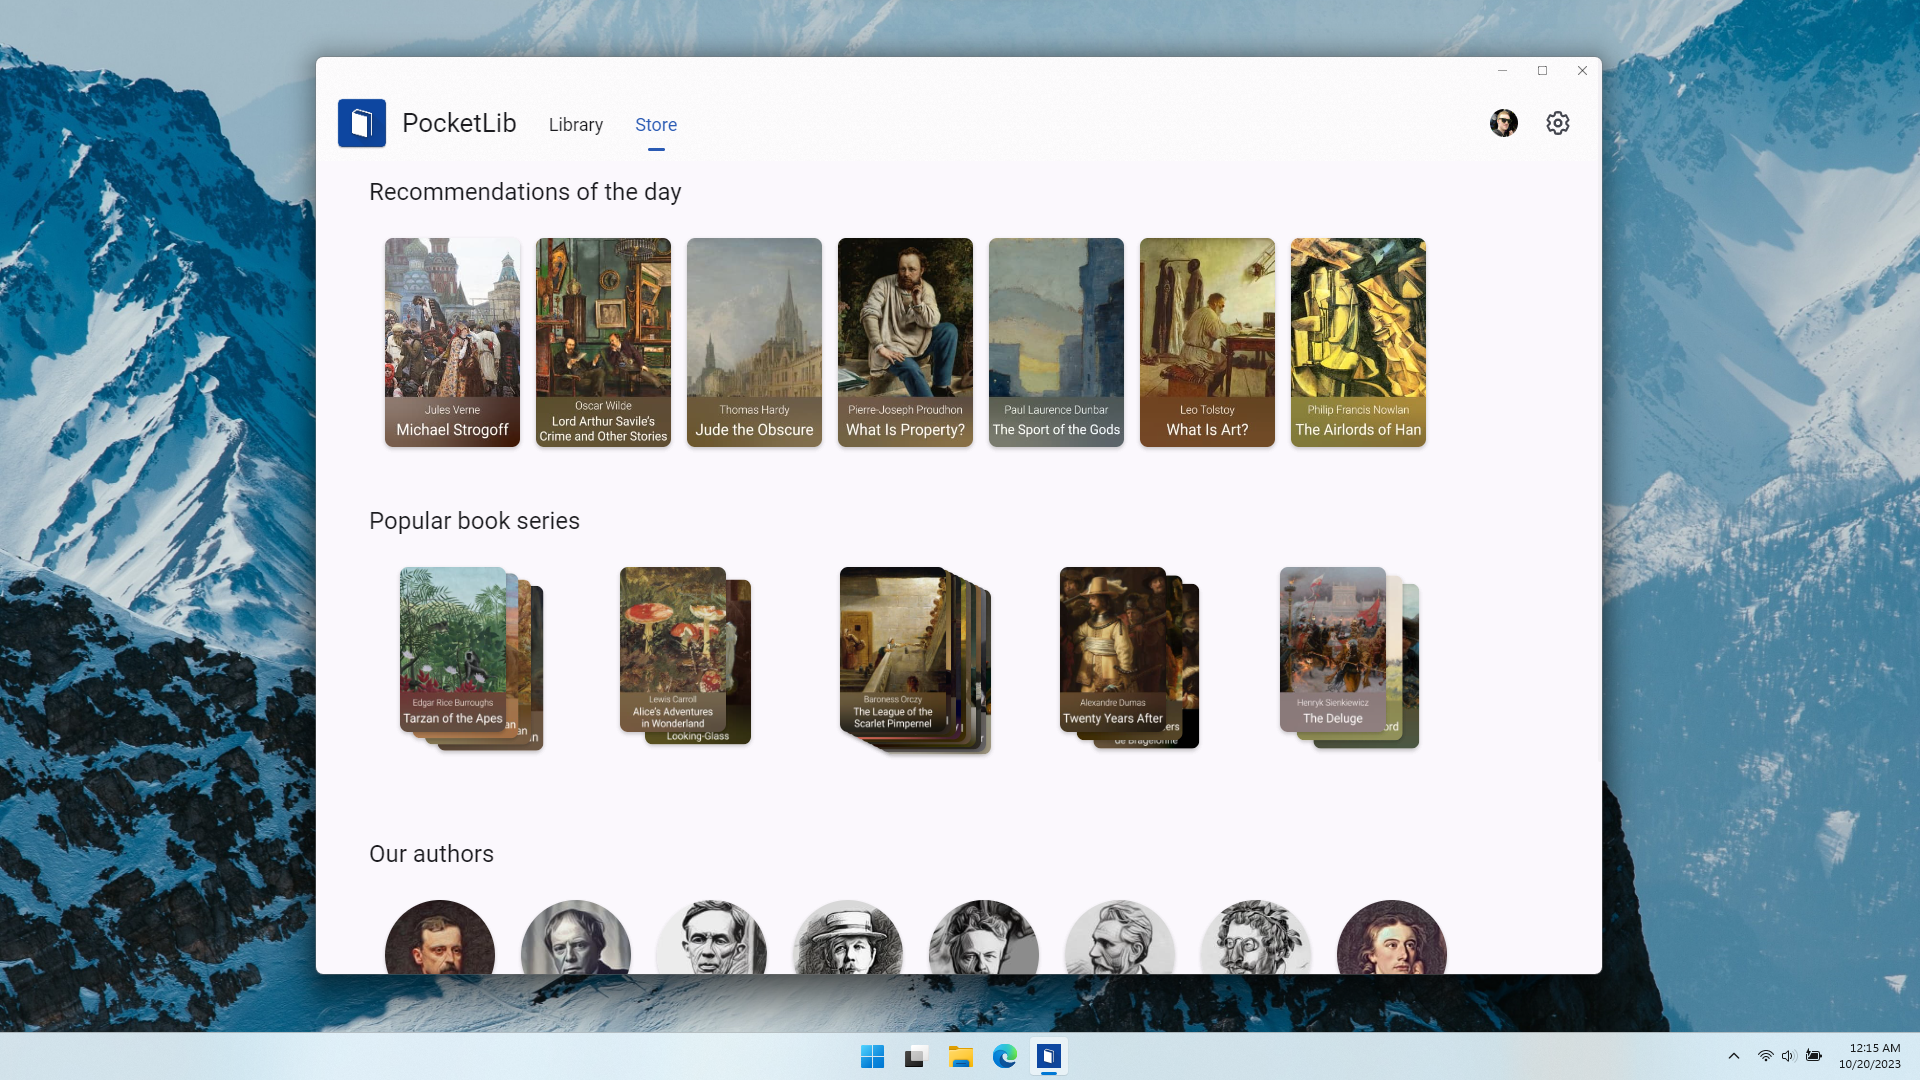Screen dimensions: 1920x1080
Task: Open the user profile avatar
Action: [1504, 123]
